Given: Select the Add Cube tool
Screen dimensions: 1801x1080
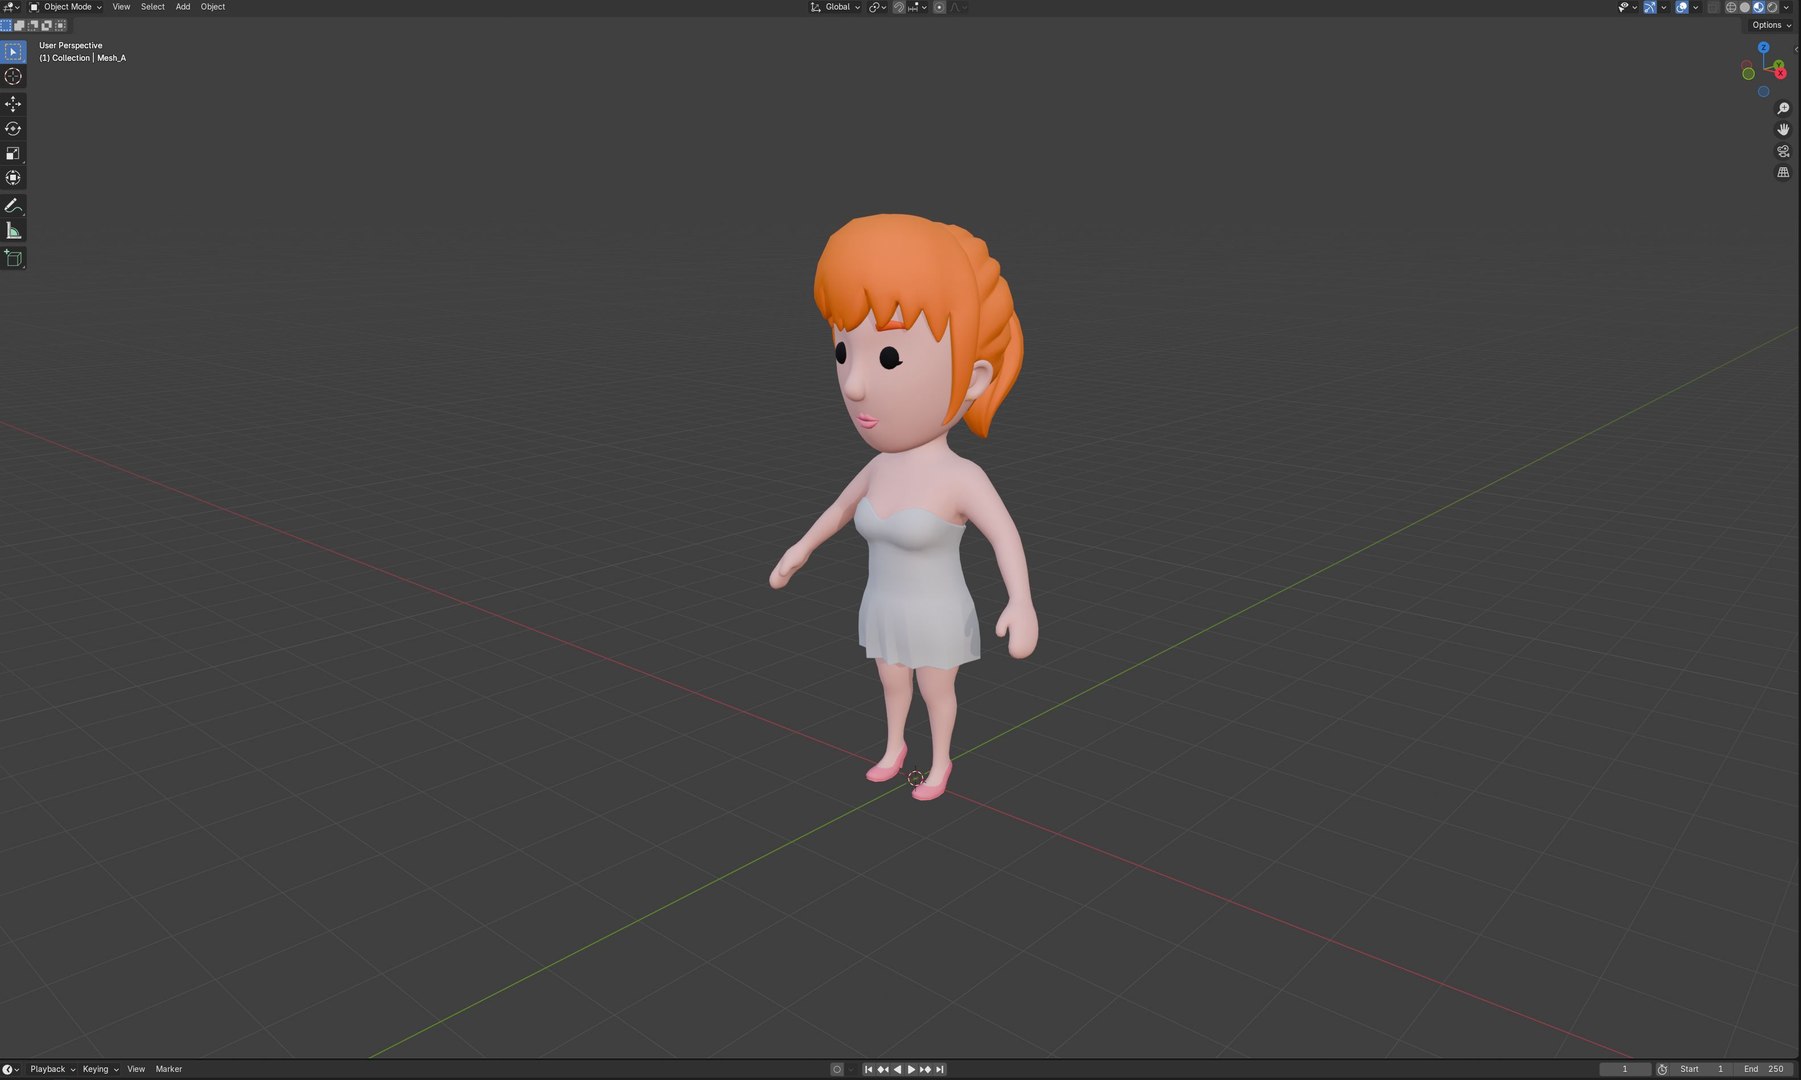Looking at the screenshot, I should click(x=13, y=259).
